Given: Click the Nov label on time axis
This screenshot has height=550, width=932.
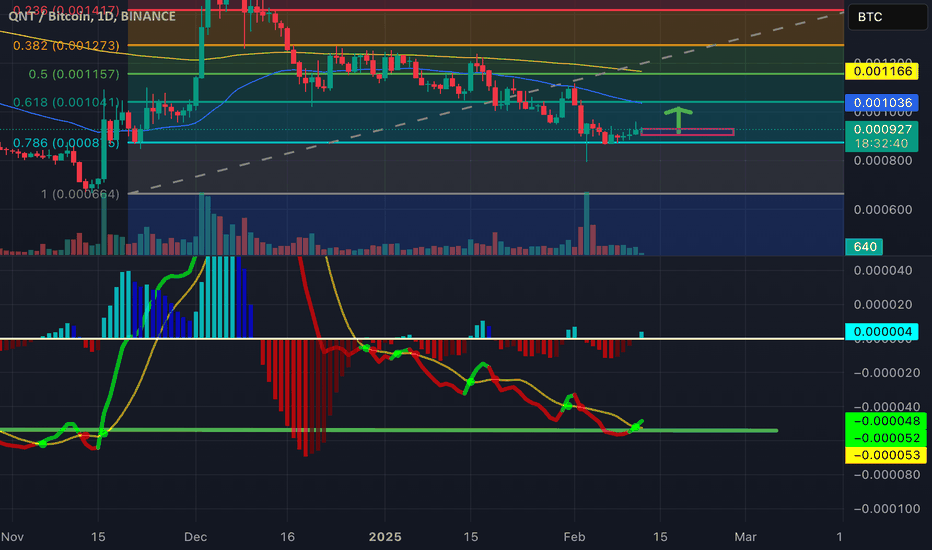Looking at the screenshot, I should (12, 537).
